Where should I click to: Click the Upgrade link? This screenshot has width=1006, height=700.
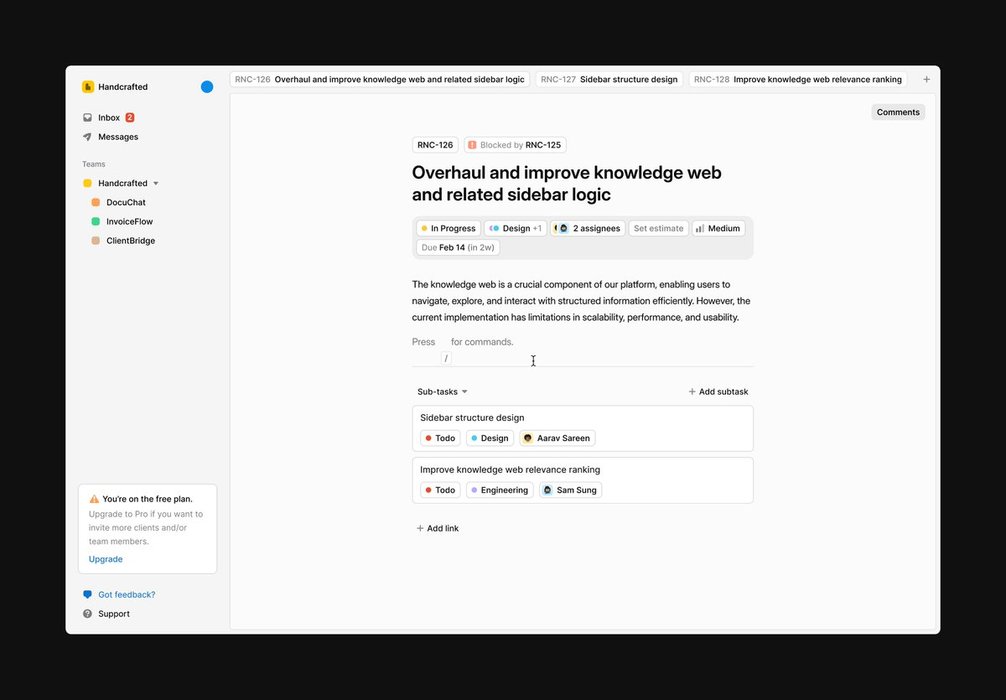[106, 559]
